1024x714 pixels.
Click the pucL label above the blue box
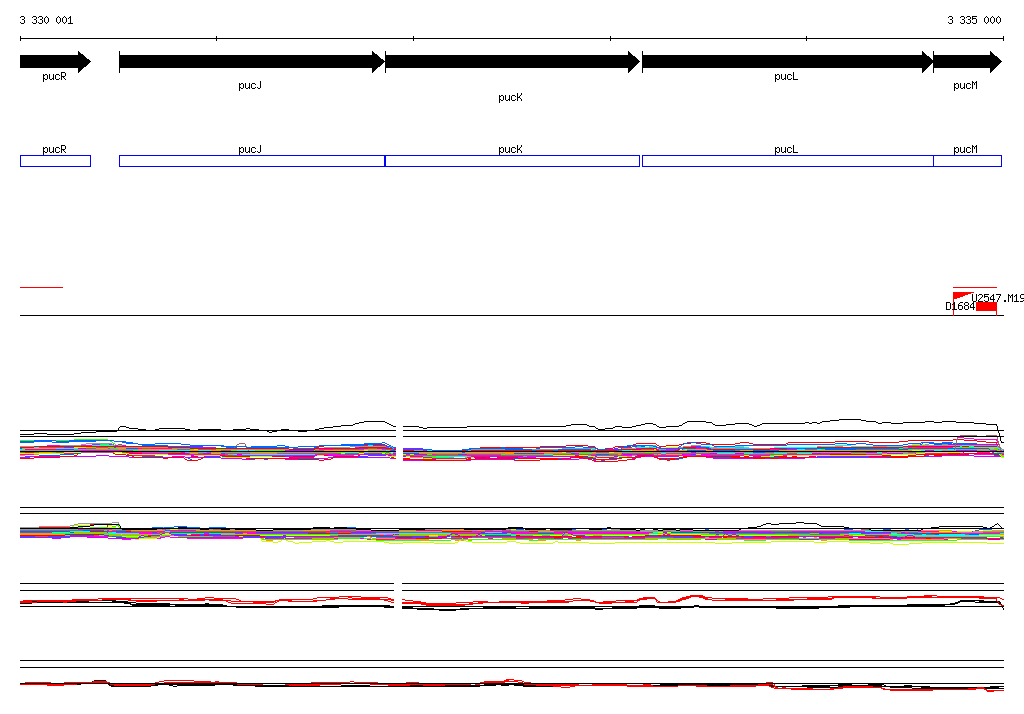[x=786, y=149]
